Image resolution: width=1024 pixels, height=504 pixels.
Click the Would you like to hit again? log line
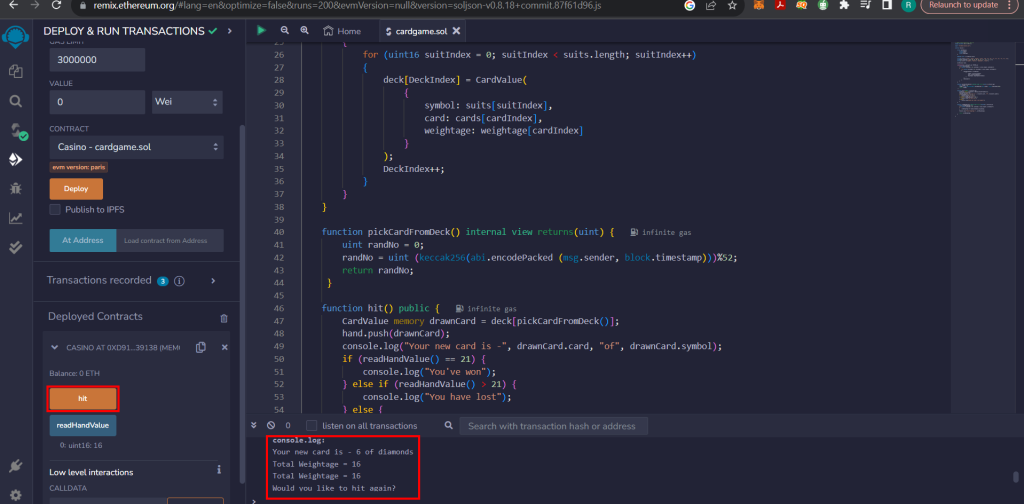coord(334,488)
